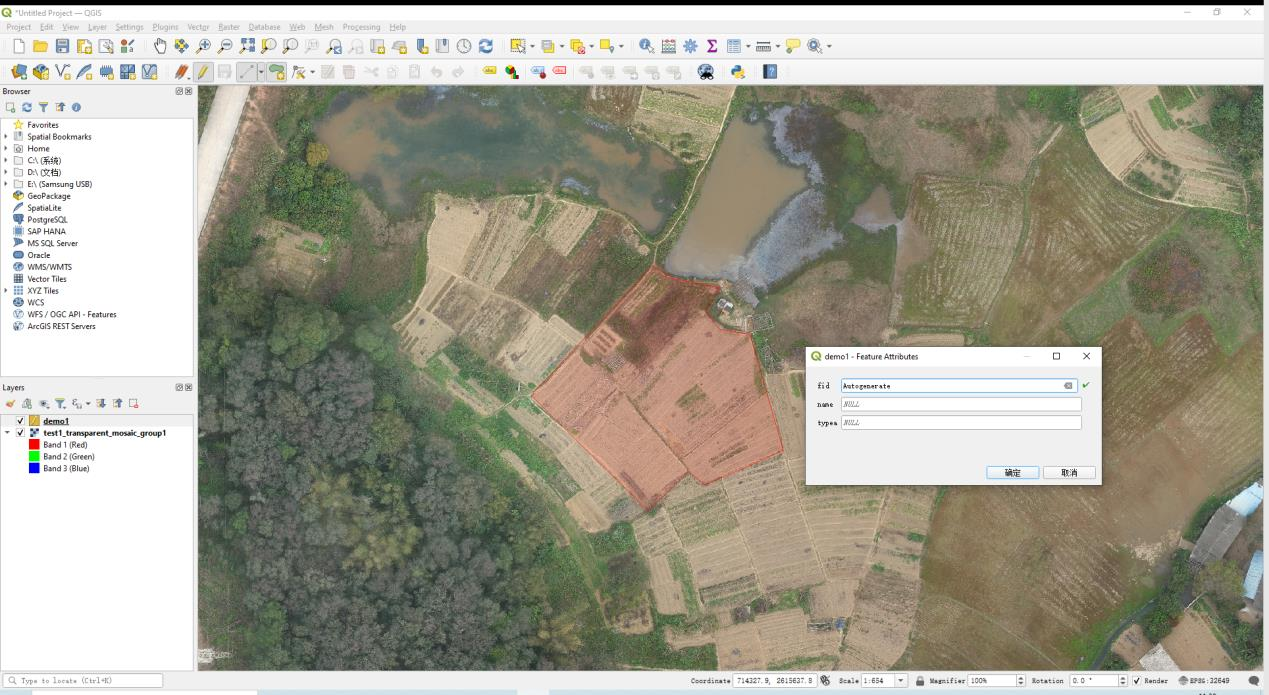Click the Identify Features tool
The height and width of the screenshot is (695, 1269).
(646, 46)
